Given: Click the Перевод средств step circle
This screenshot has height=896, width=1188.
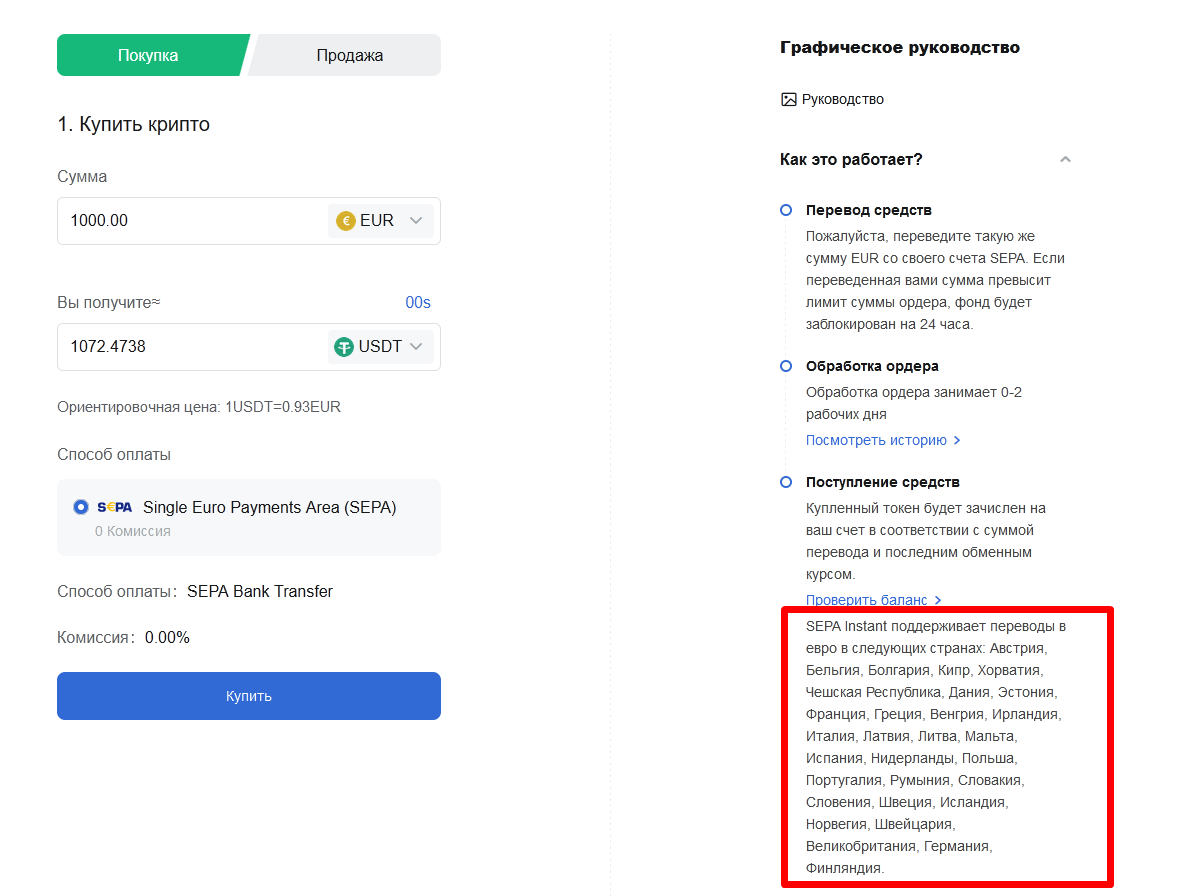Looking at the screenshot, I should 786,210.
